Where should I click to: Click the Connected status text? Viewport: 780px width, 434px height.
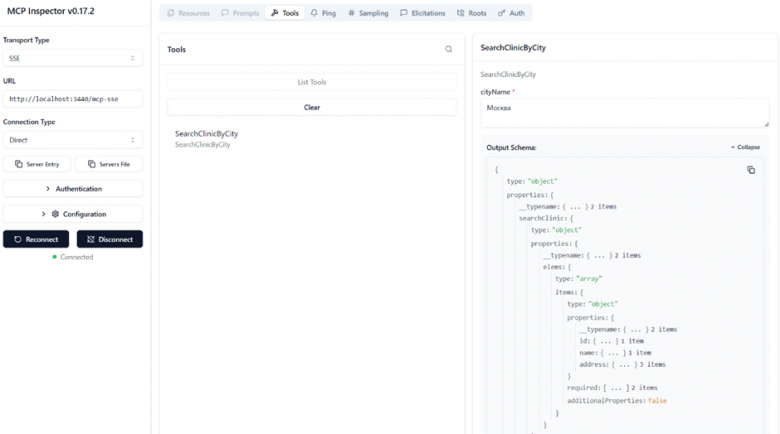[x=77, y=257]
